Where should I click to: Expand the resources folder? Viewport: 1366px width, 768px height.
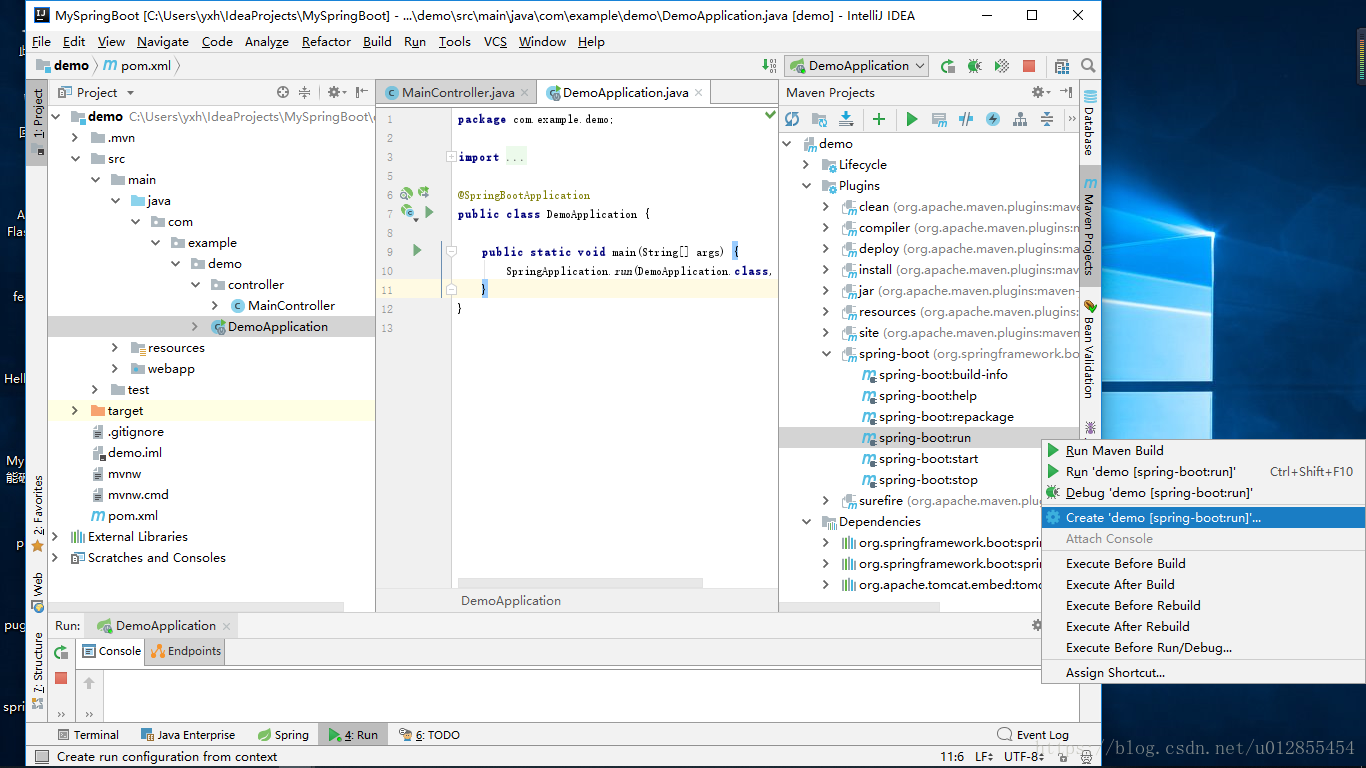point(115,348)
